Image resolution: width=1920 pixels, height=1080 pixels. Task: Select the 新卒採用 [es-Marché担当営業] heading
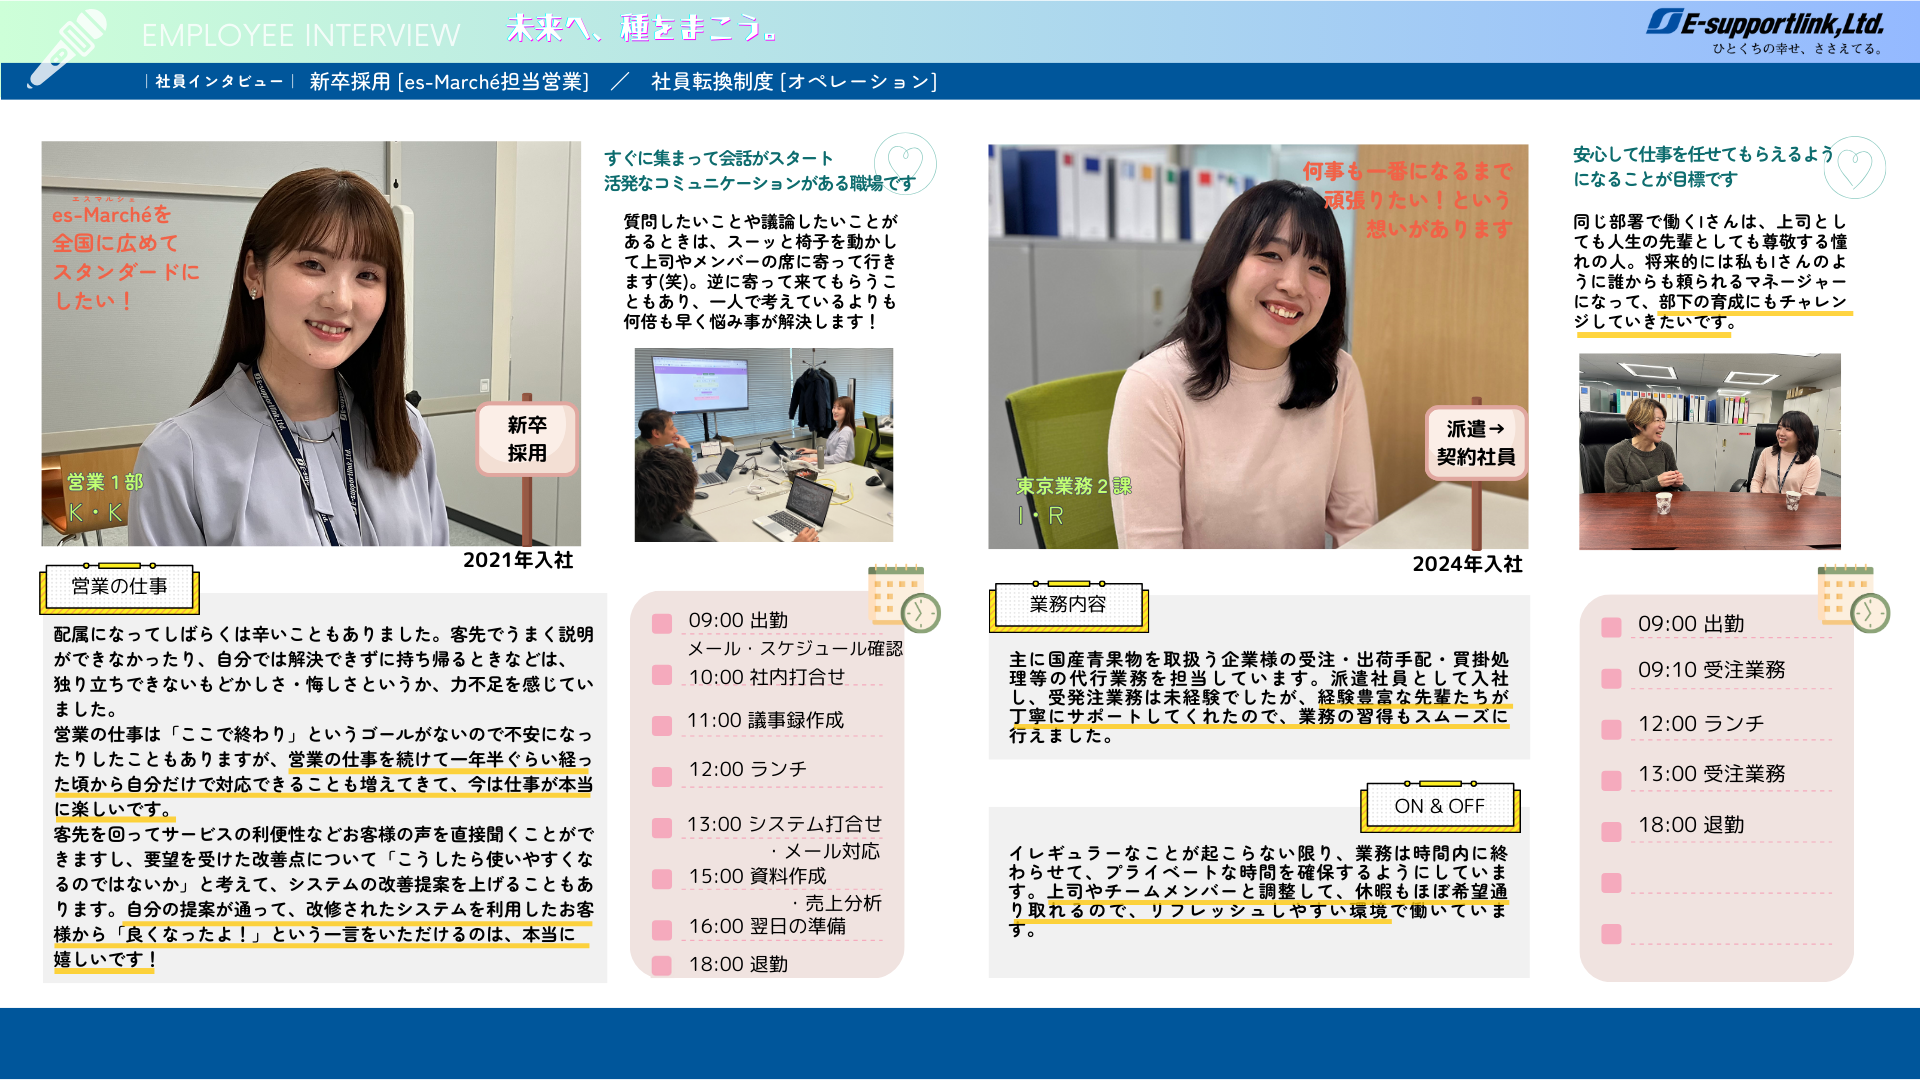(449, 82)
